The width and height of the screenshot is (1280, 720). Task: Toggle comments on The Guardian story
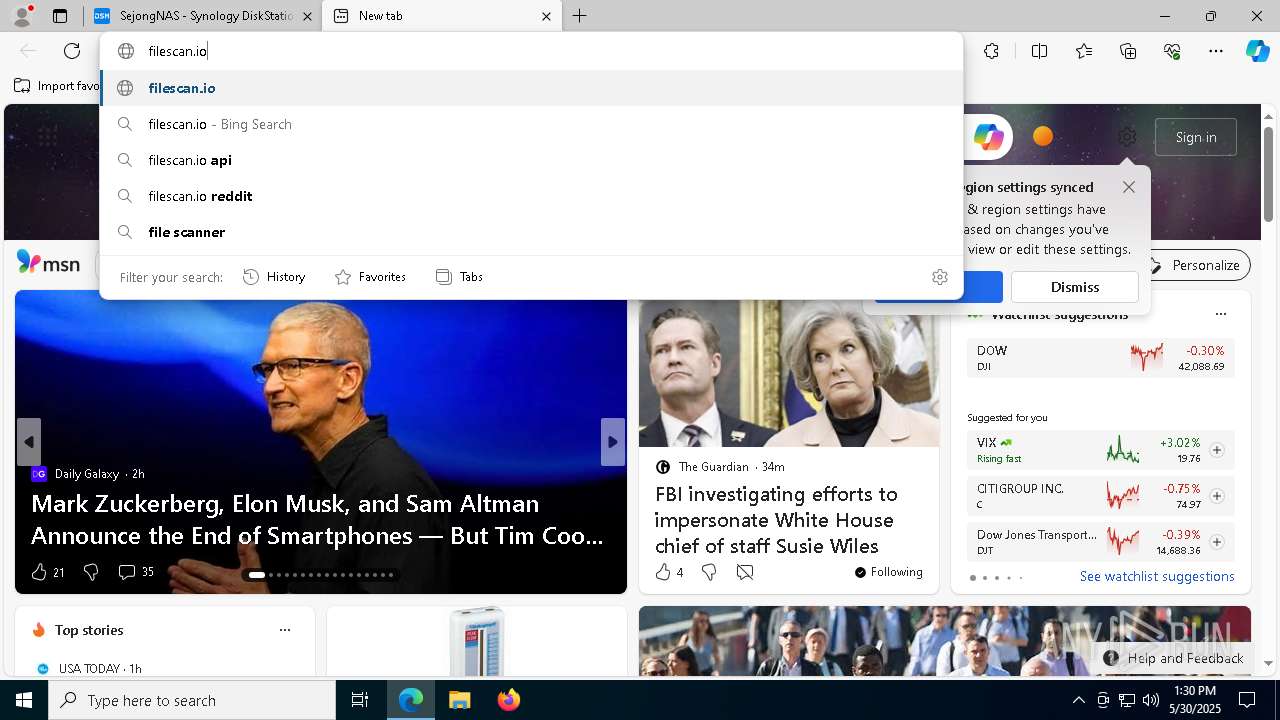tap(745, 572)
